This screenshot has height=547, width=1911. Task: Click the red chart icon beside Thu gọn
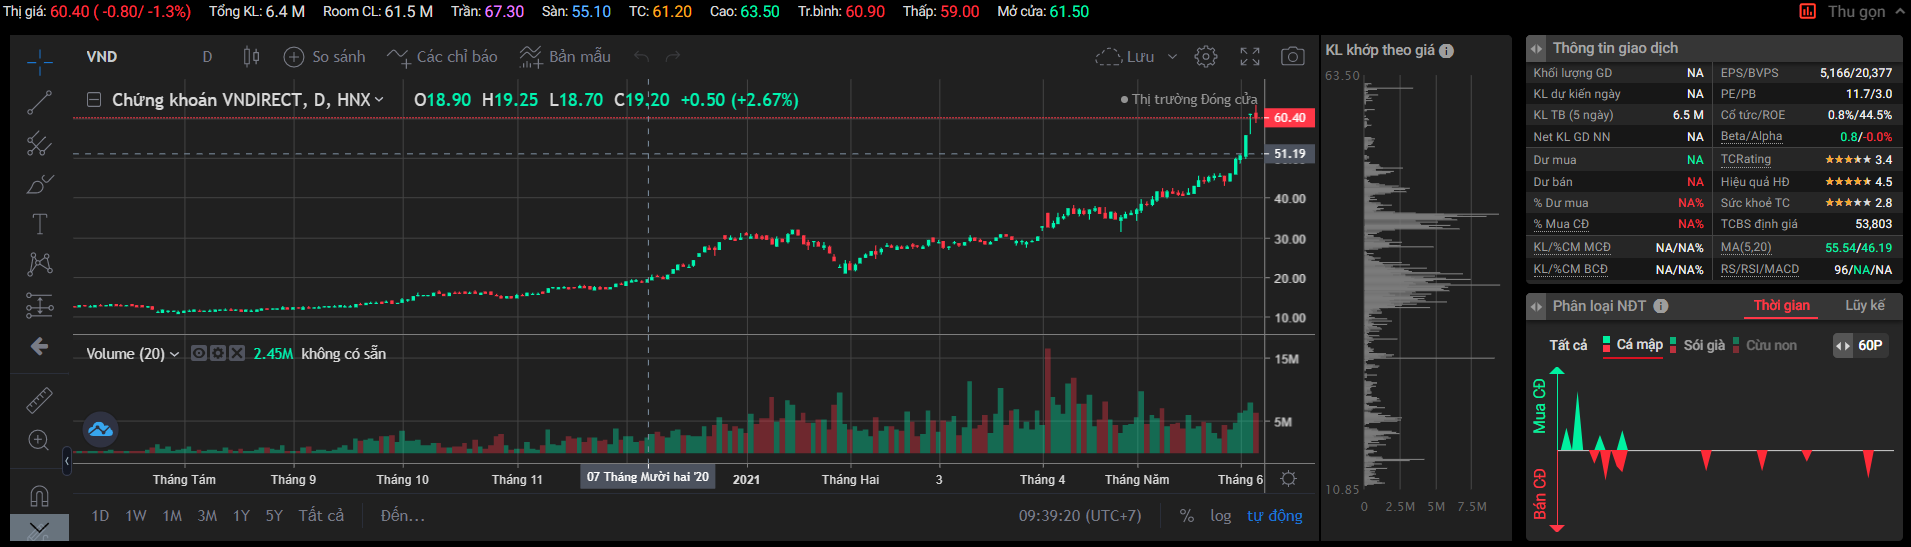(1807, 12)
